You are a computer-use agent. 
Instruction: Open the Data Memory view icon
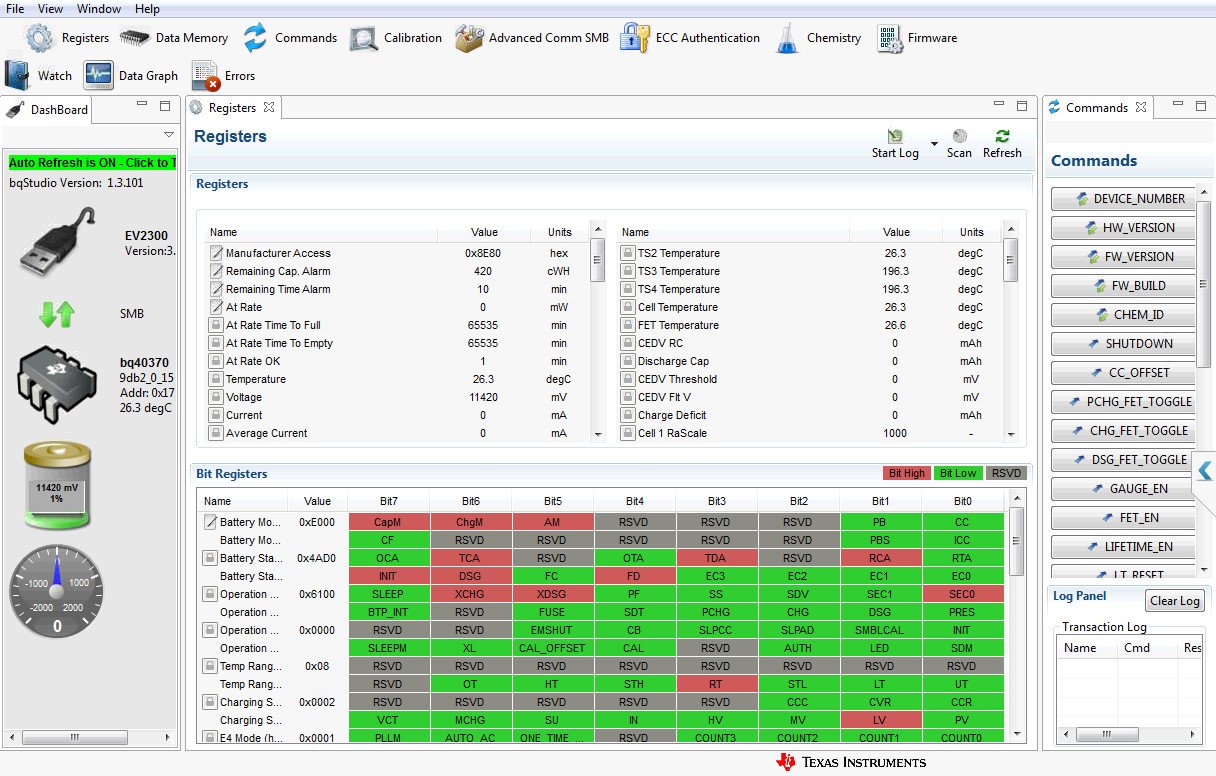[x=134, y=38]
